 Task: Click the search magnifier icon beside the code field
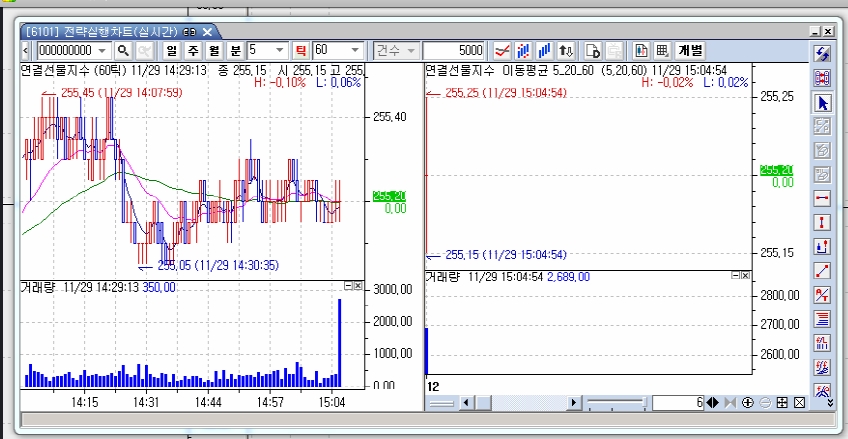point(124,50)
